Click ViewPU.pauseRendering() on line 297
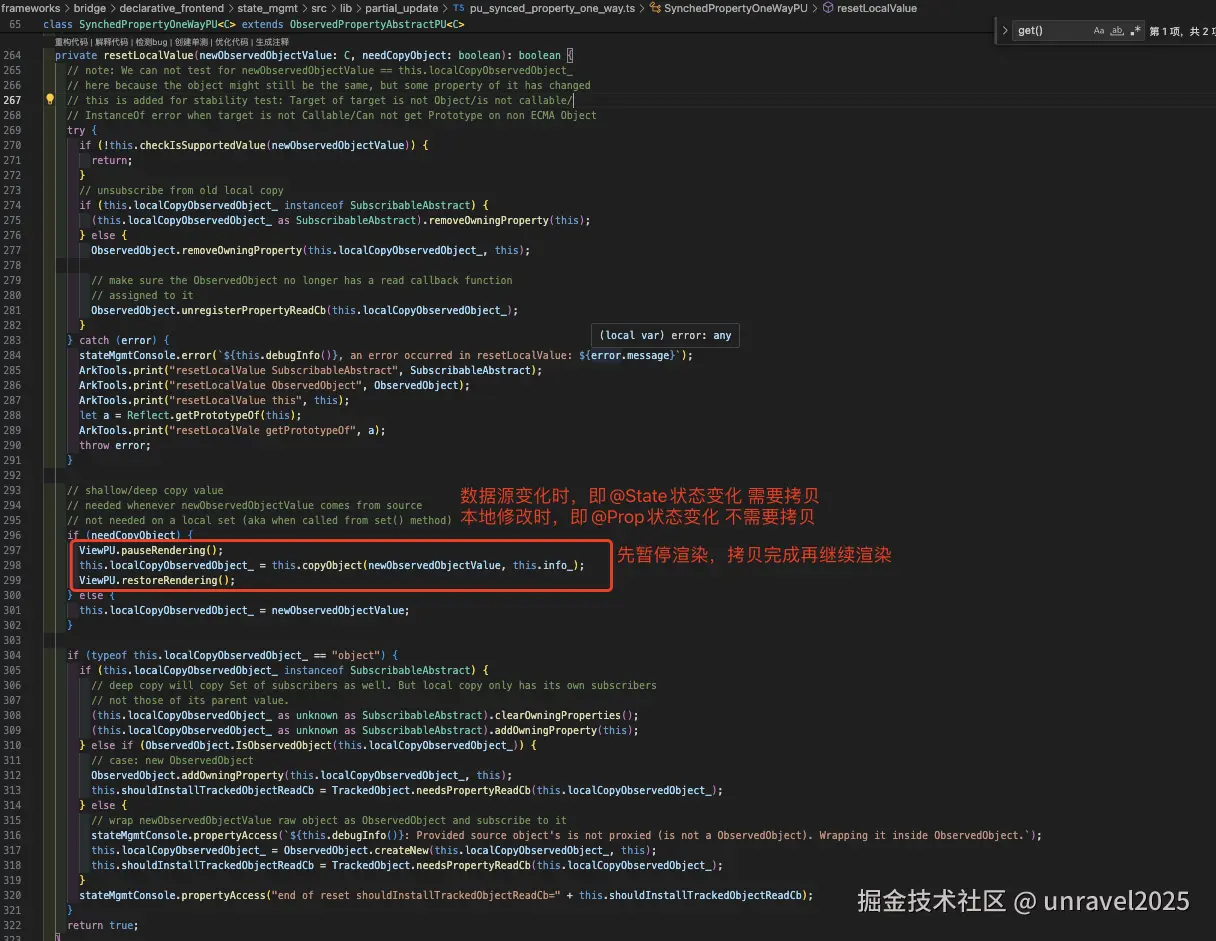The image size is (1216, 941). pos(149,550)
